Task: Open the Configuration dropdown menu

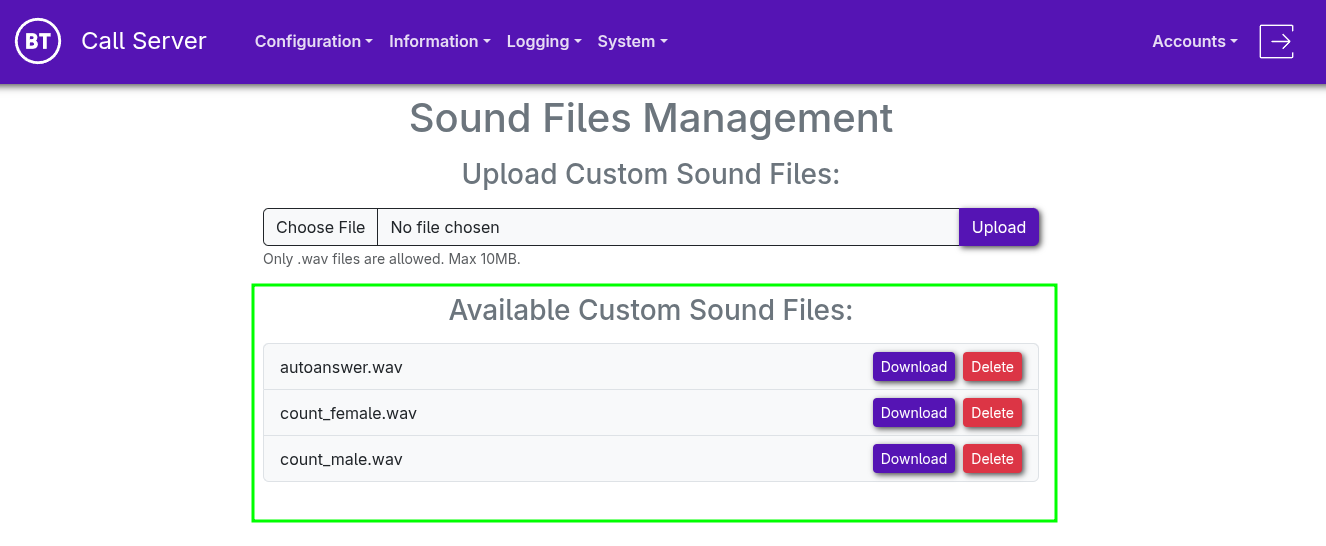Action: pyautogui.click(x=314, y=41)
